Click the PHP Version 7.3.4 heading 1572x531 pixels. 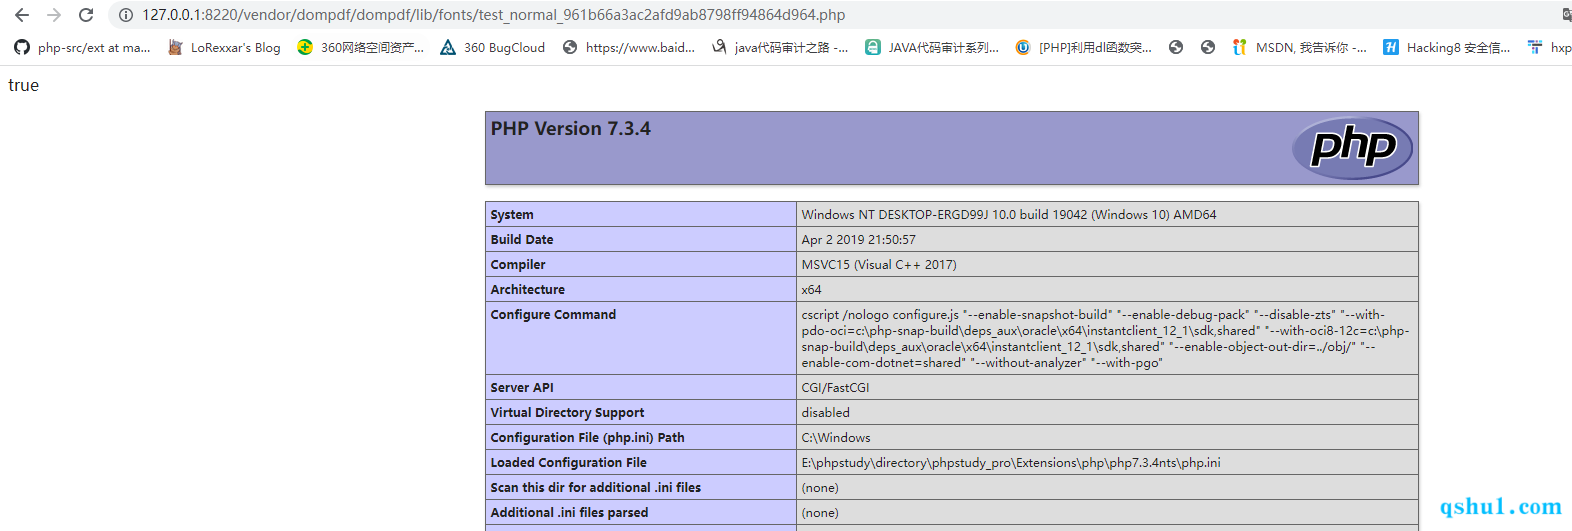570,128
